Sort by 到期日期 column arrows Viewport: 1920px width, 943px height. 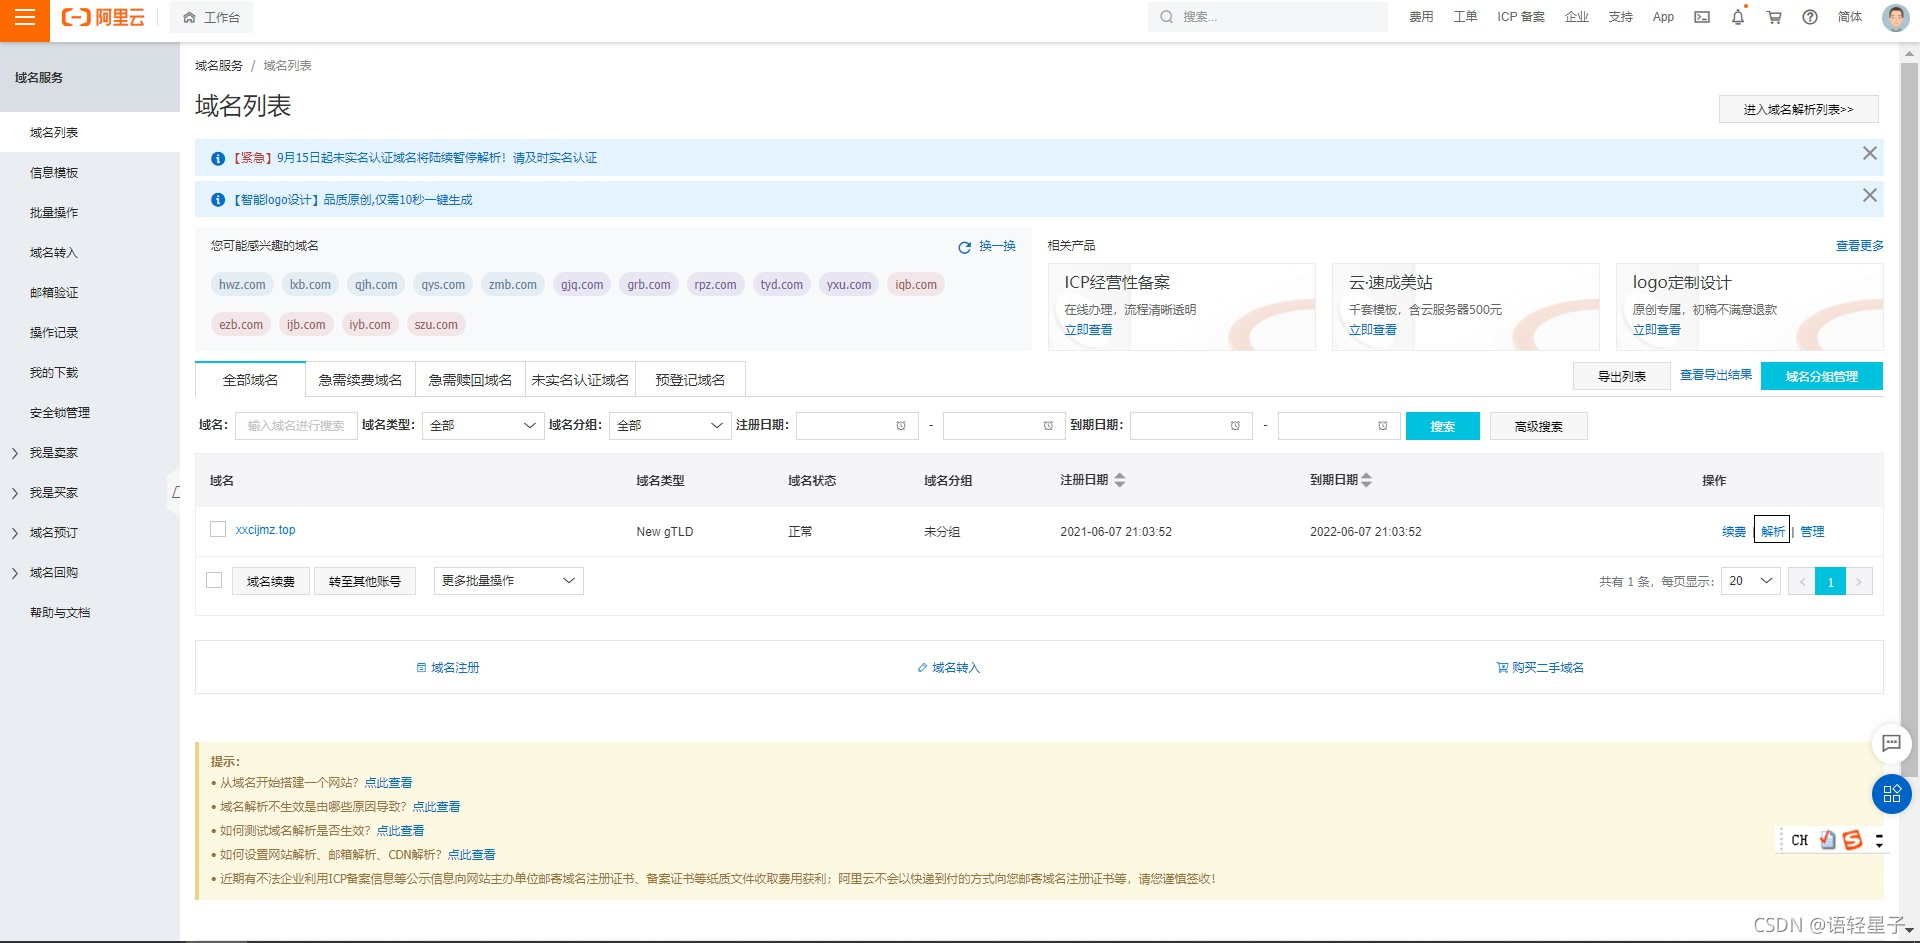tap(1366, 480)
